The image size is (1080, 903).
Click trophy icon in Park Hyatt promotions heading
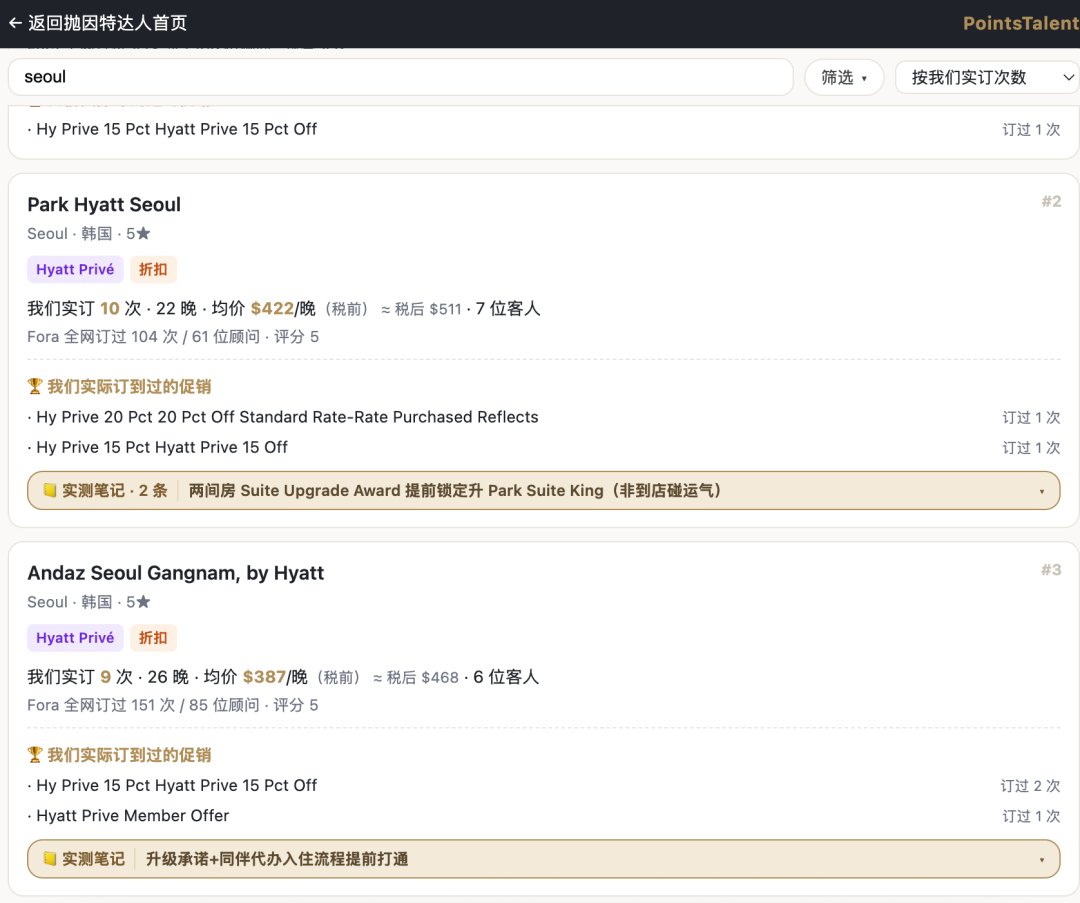35,386
